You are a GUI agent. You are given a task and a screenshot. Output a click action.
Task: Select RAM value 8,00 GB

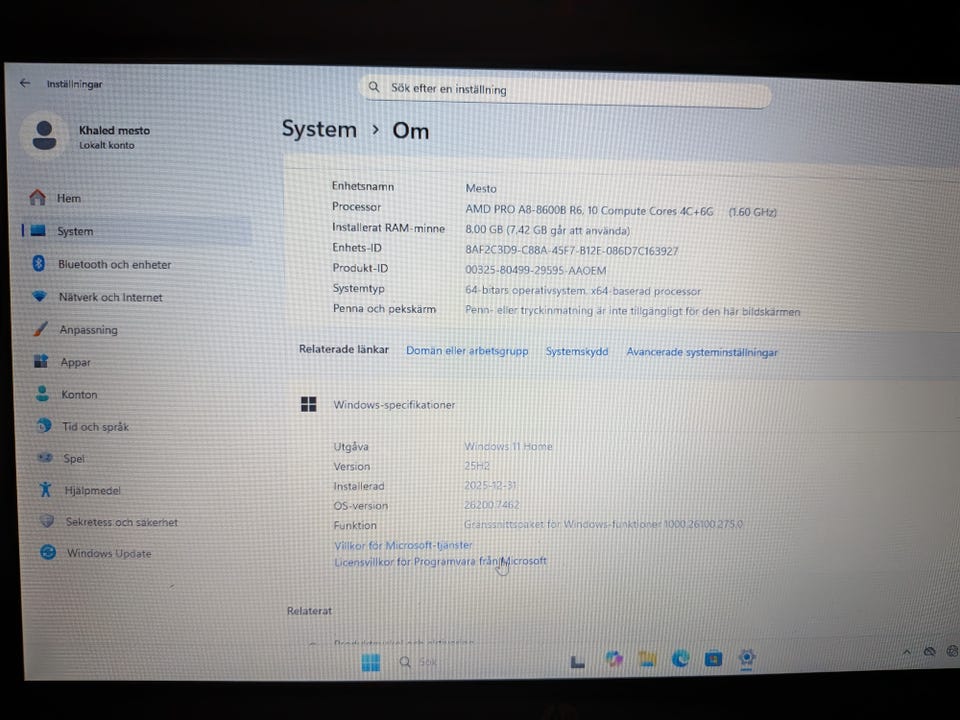484,230
